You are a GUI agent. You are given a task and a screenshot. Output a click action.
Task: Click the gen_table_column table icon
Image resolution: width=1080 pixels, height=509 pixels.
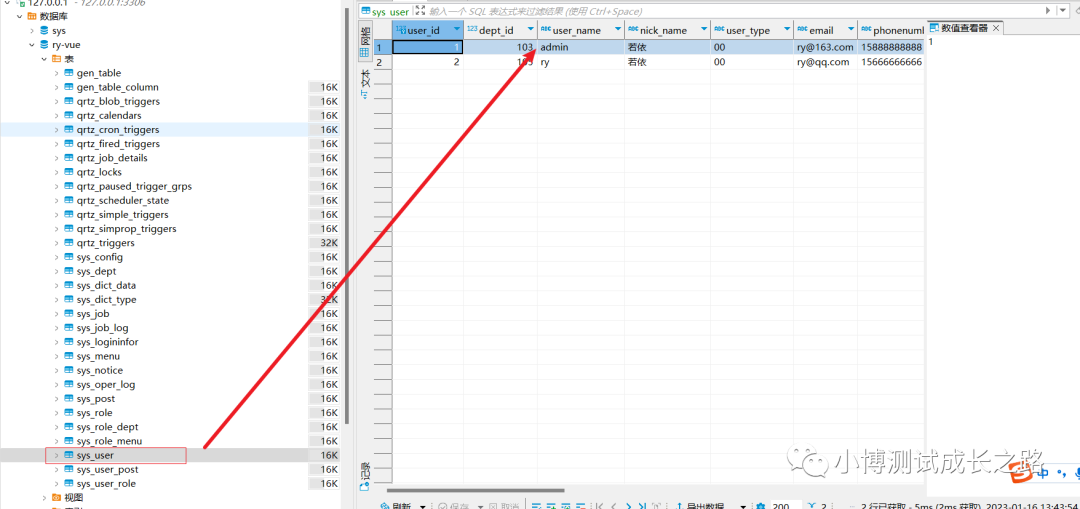(69, 87)
